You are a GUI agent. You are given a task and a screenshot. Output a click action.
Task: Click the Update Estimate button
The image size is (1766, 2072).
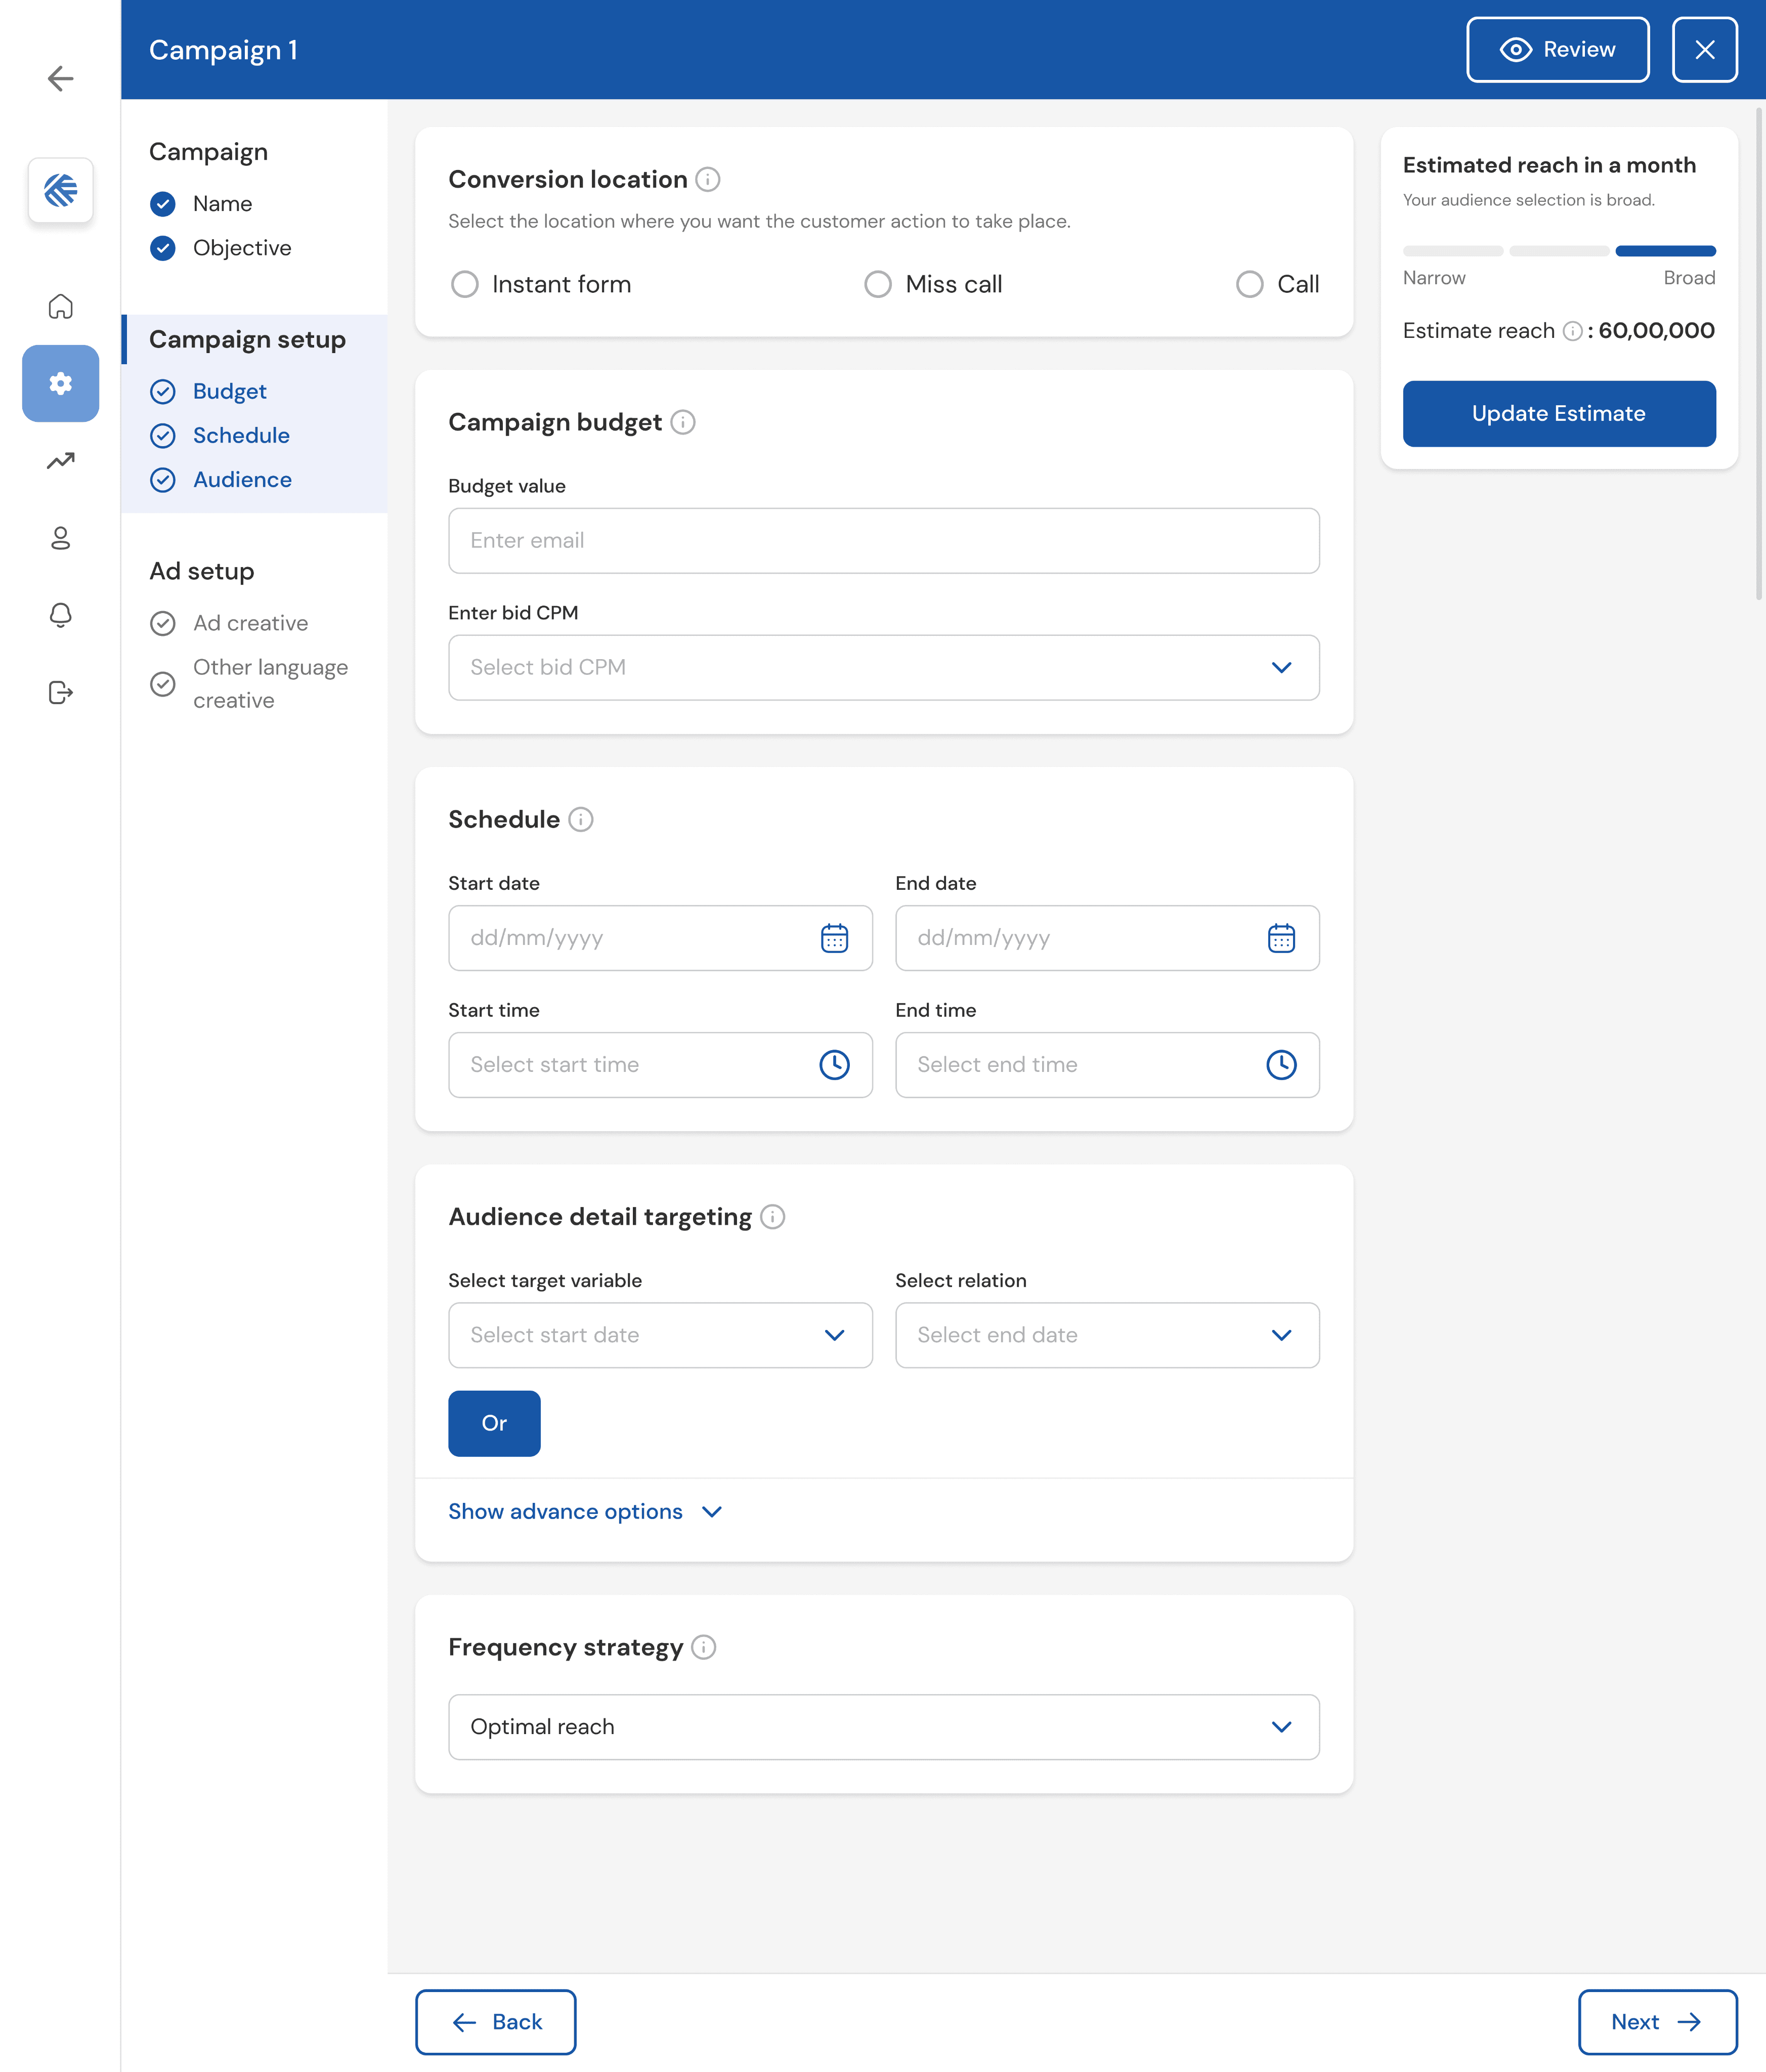click(x=1559, y=414)
